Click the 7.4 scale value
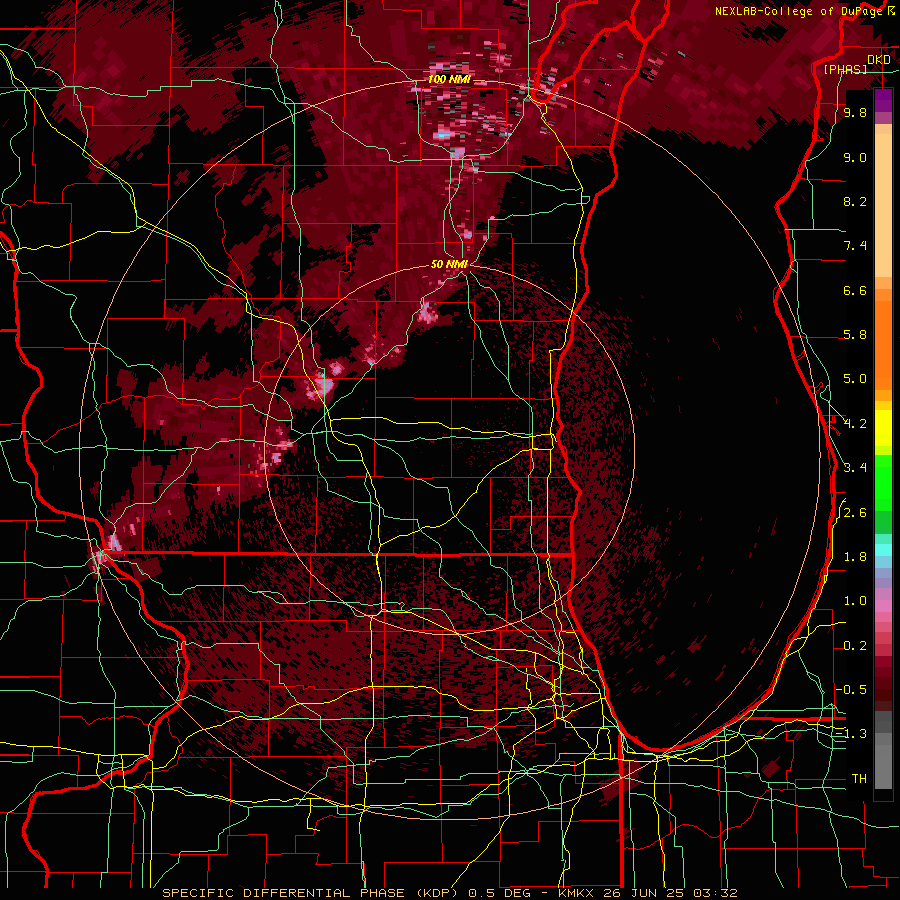The height and width of the screenshot is (900, 900). (x=855, y=246)
